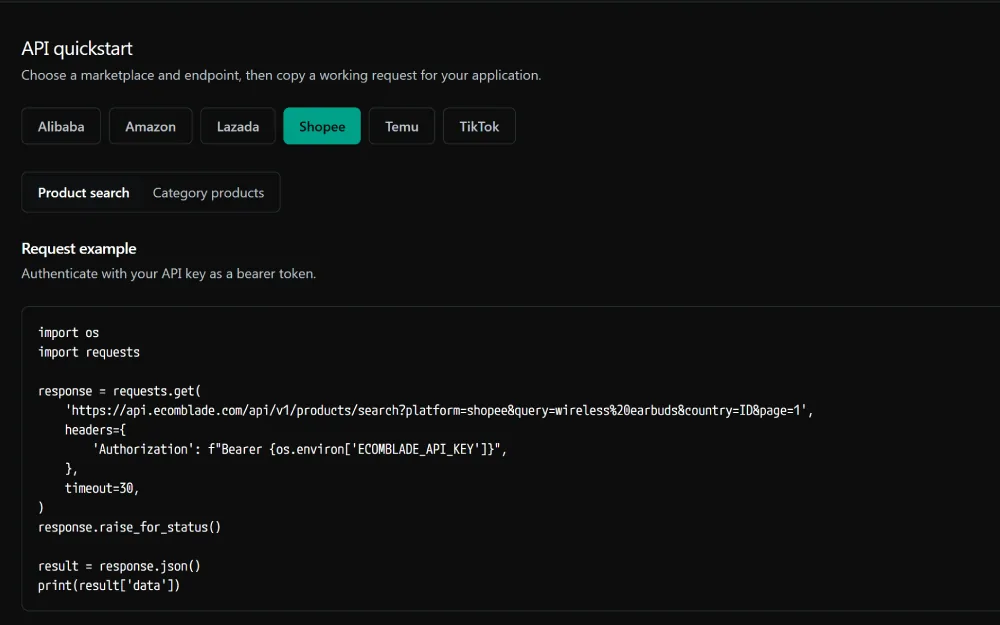
Task: Open the Product search tab
Action: 84,193
